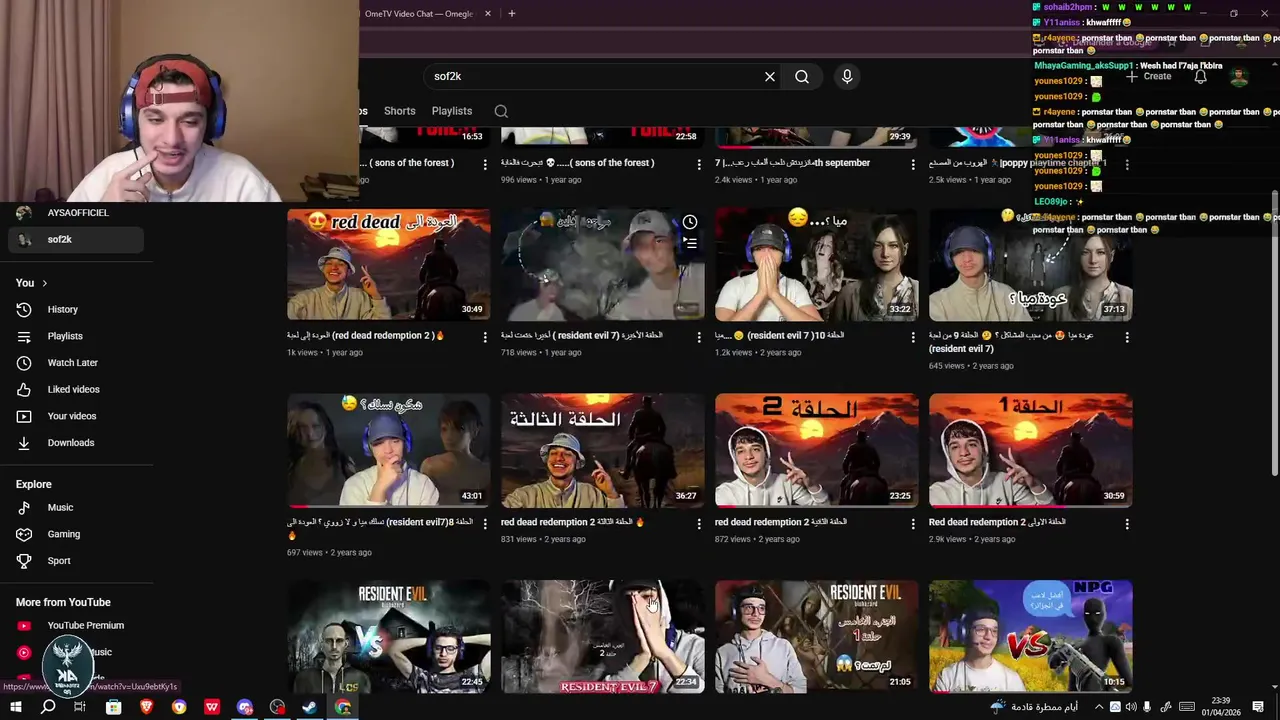Open red dead redemption 2 الحلقة الثالثة title

click(573, 522)
